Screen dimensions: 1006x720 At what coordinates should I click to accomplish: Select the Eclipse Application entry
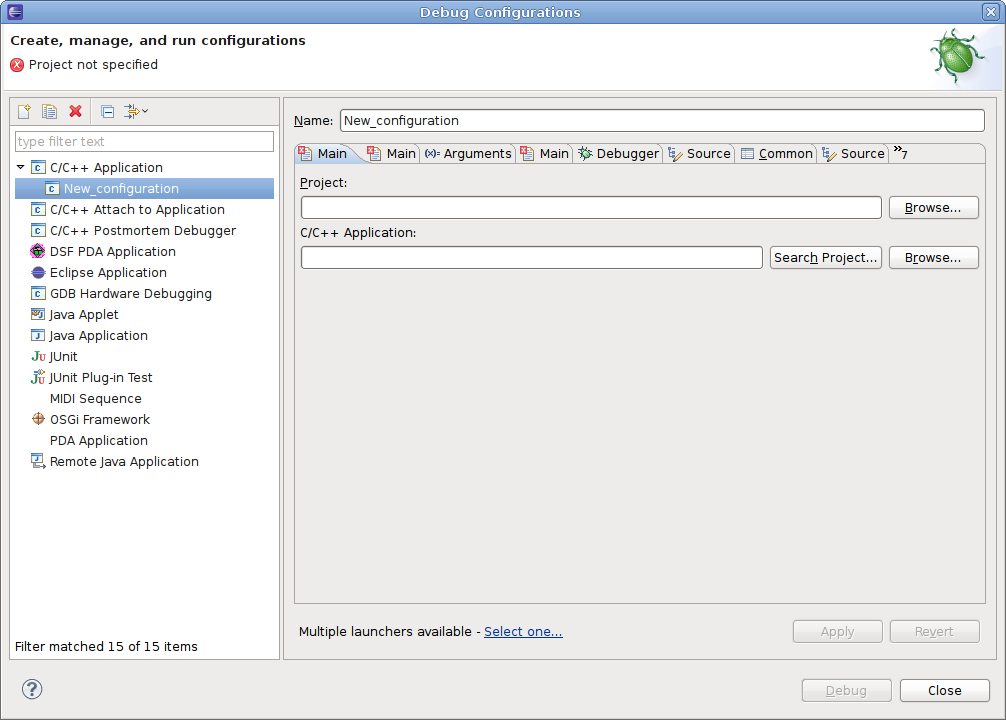(x=108, y=273)
